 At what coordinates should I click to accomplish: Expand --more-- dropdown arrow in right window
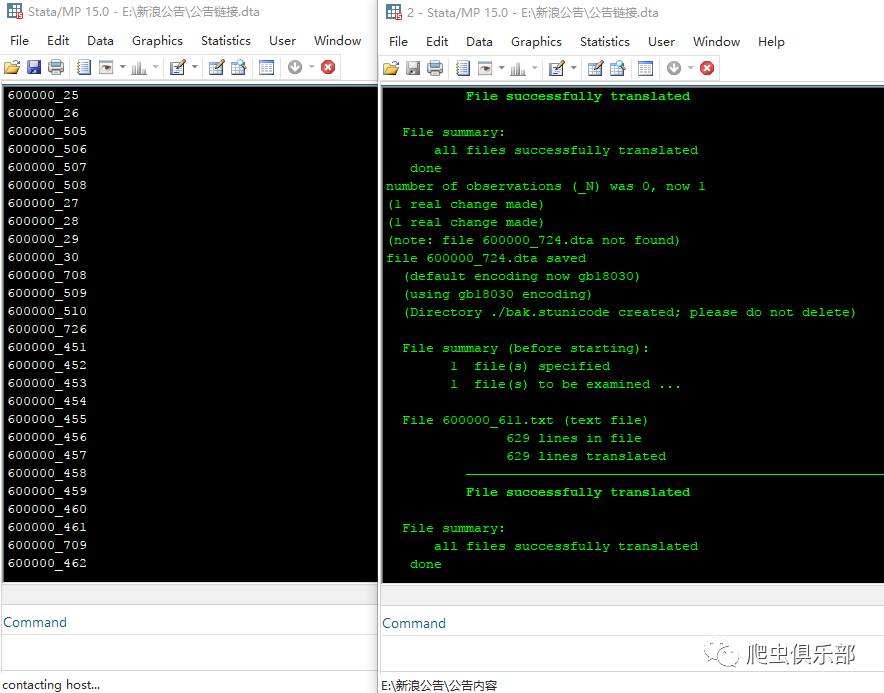point(690,68)
